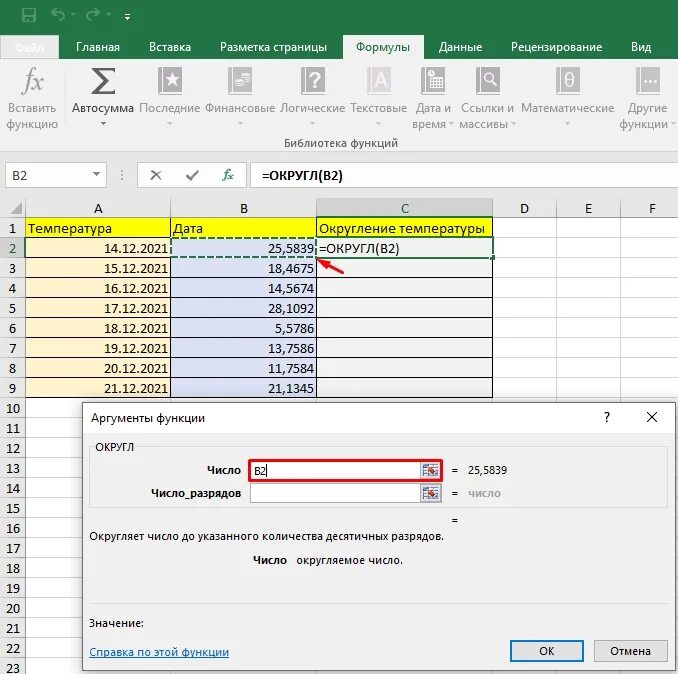
Task: Open the More Functions icon
Action: 647,81
